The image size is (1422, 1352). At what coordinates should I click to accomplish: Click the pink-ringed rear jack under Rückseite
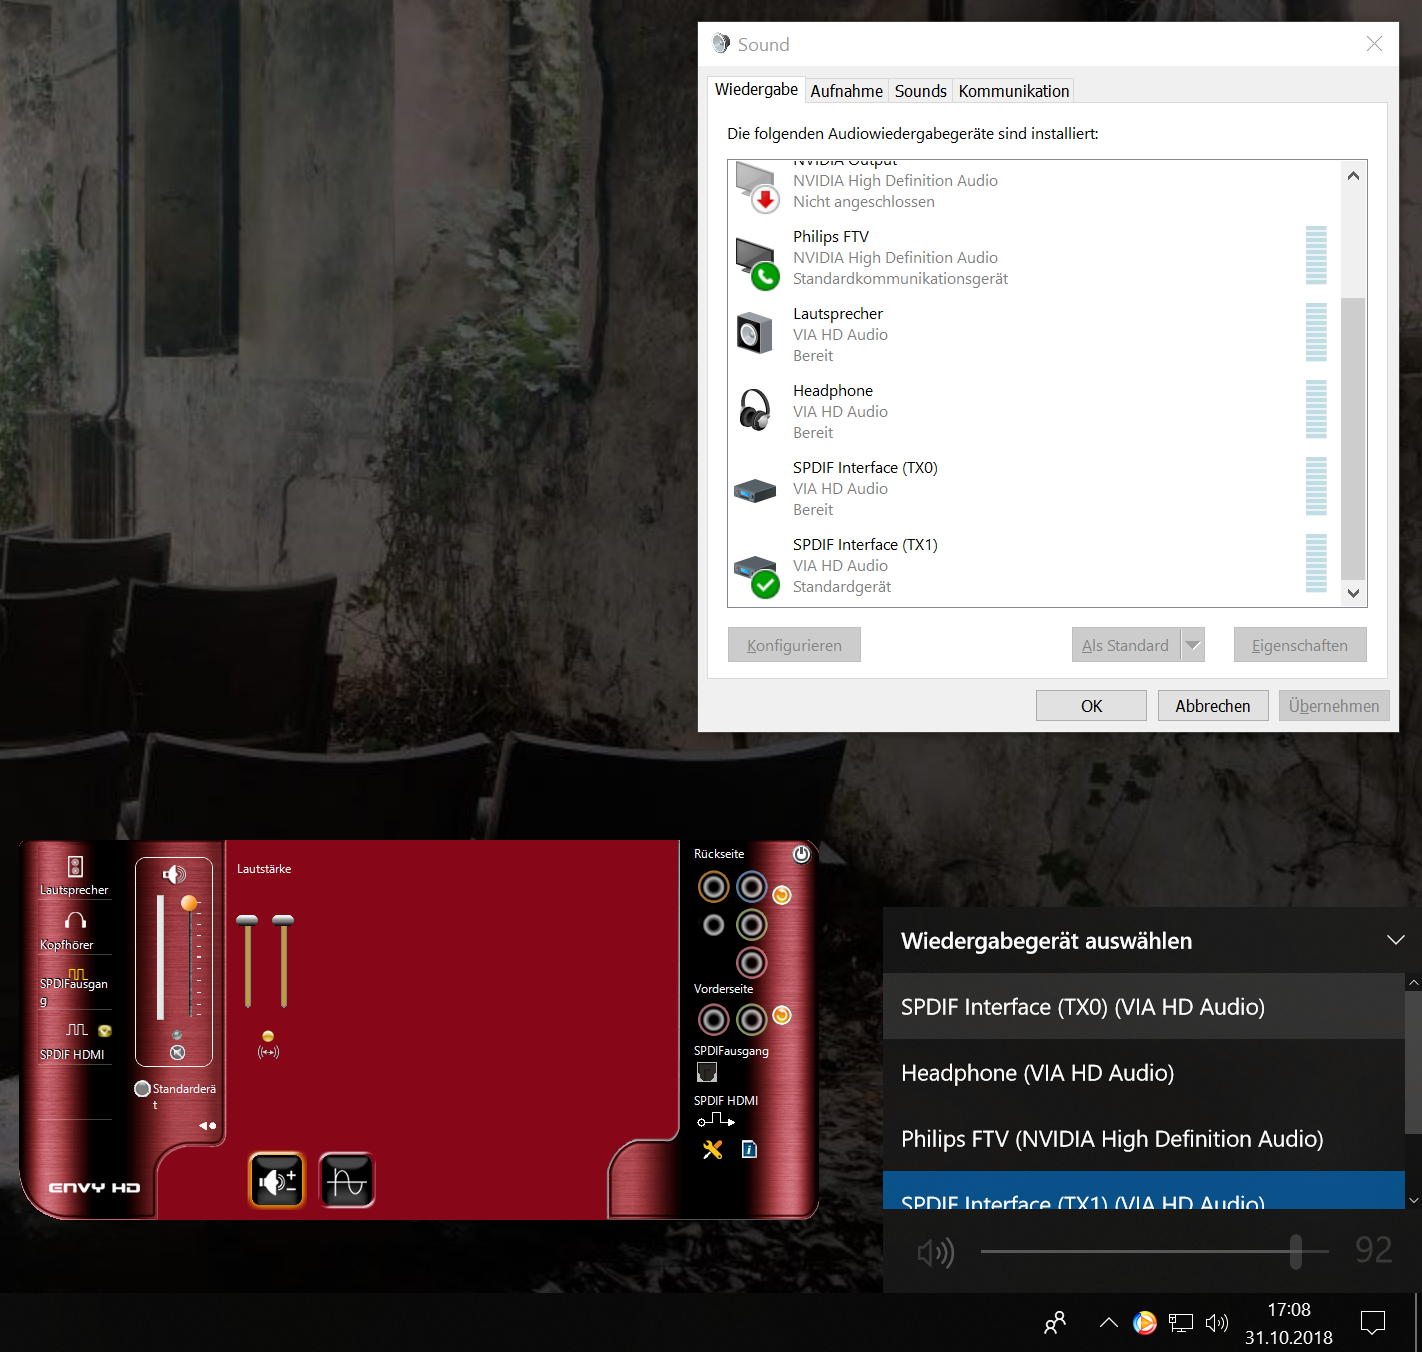752,963
